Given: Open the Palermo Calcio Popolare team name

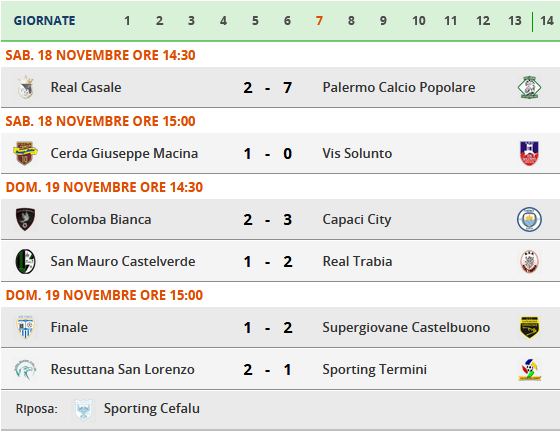Looking at the screenshot, I should pos(399,87).
